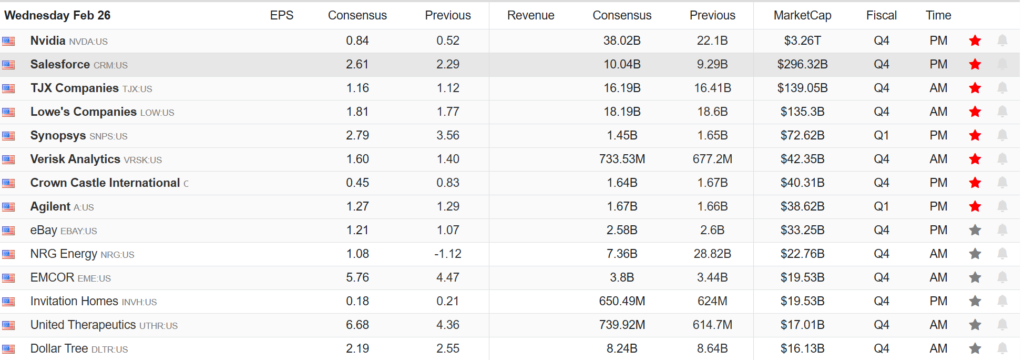Open the Dollar Tree DLTR:US link
The height and width of the screenshot is (360, 1024).
79,349
